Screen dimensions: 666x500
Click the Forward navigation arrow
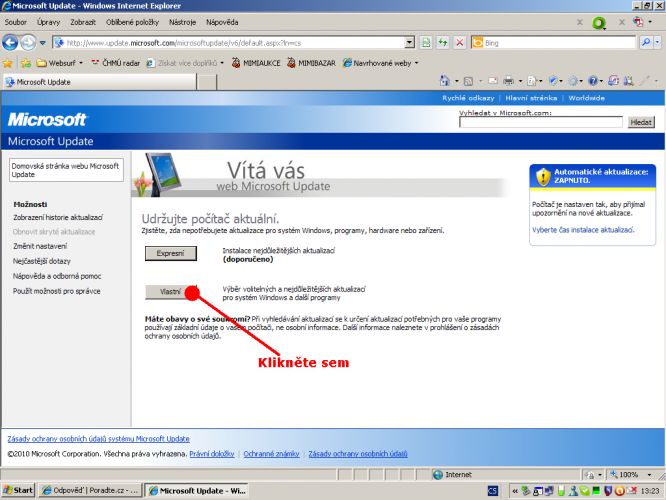click(x=28, y=42)
